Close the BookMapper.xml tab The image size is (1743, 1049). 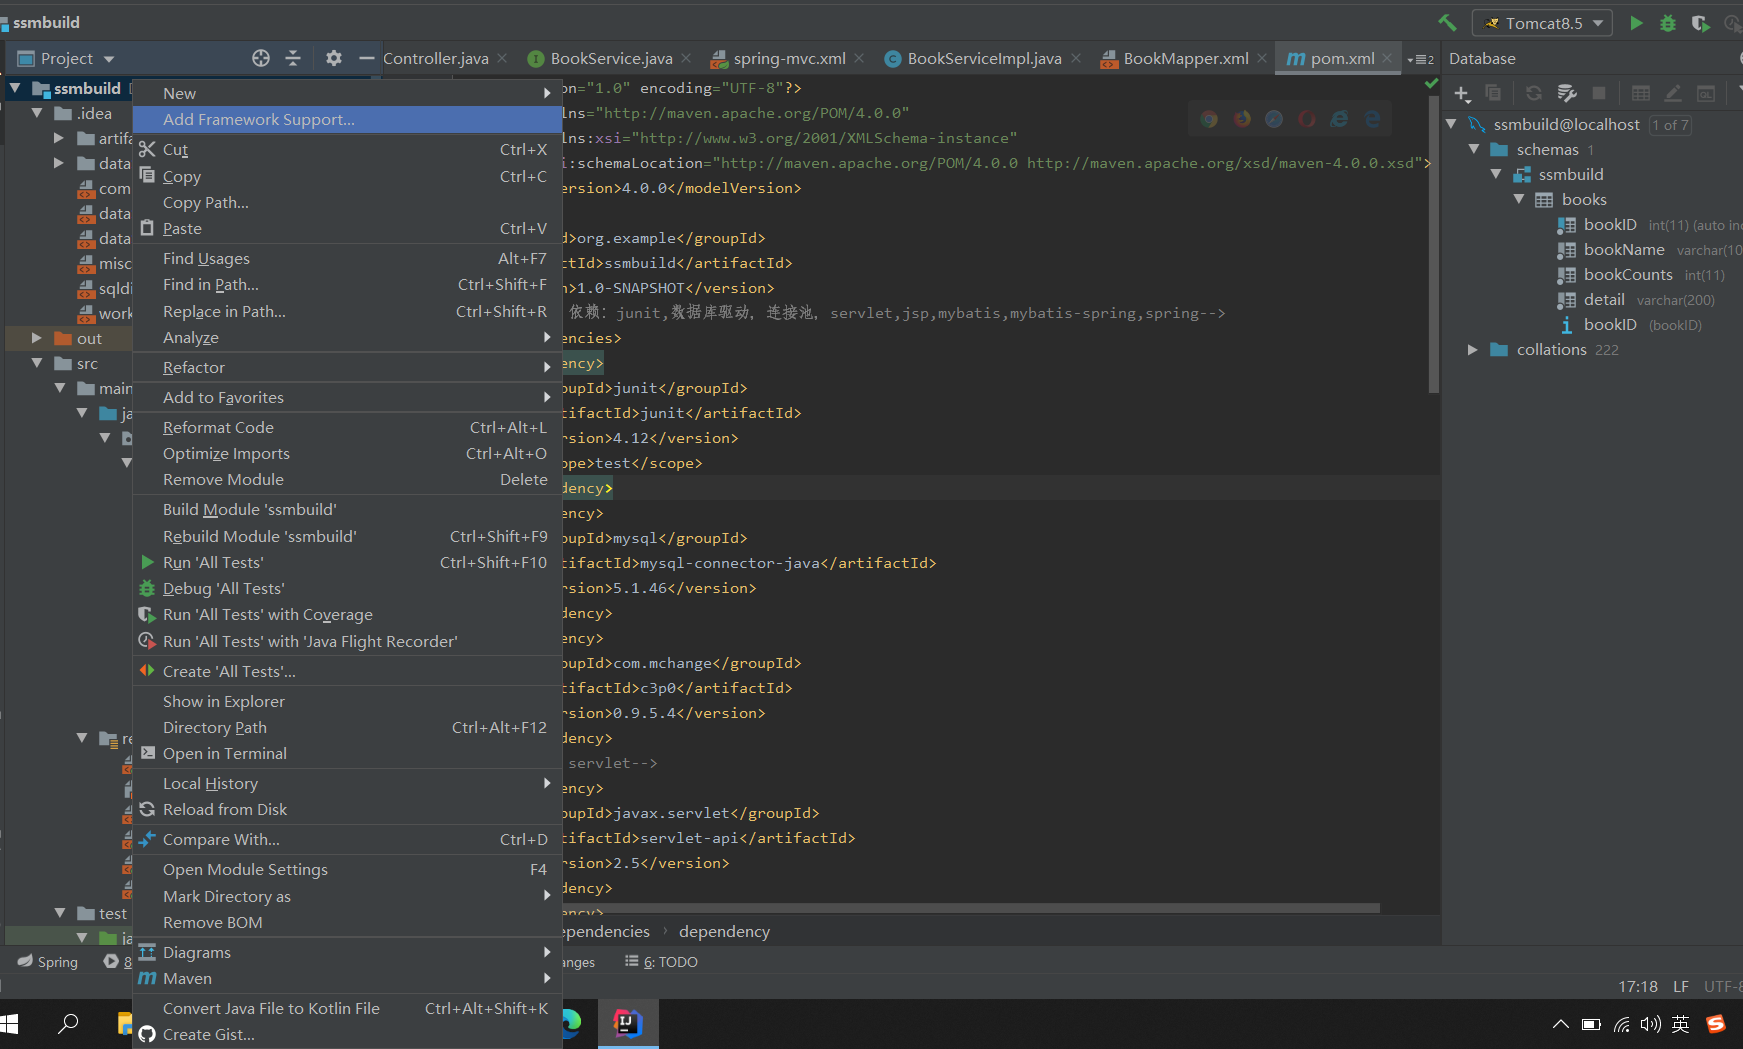(x=1263, y=58)
